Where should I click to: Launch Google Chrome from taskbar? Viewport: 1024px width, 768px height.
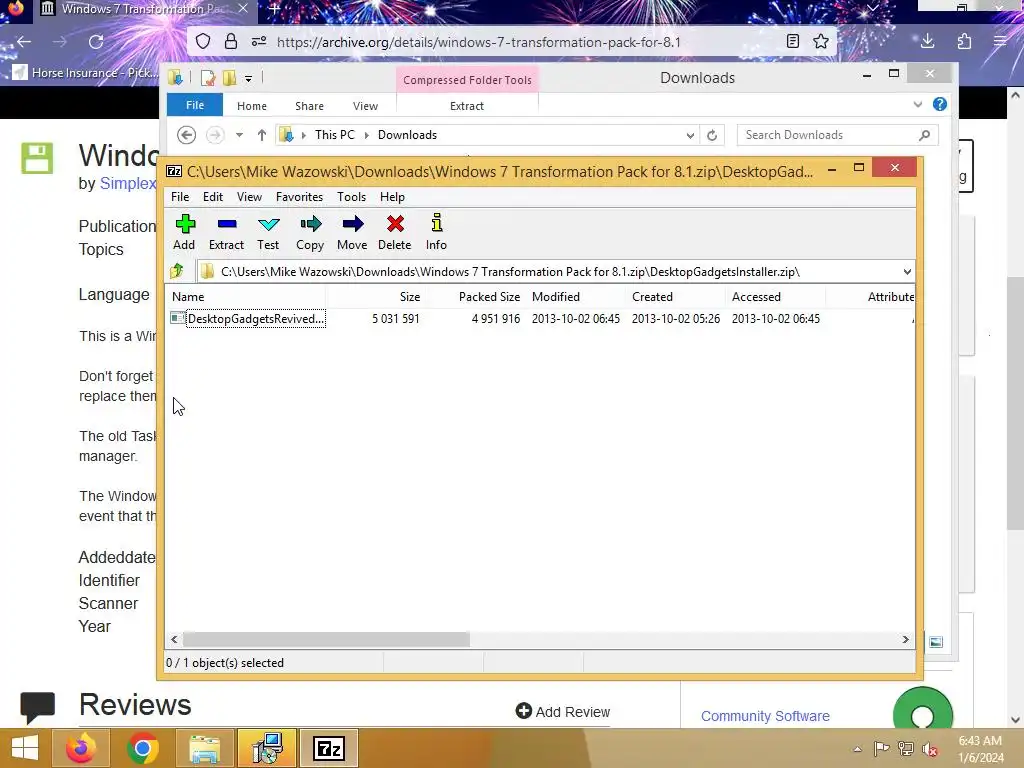pyautogui.click(x=142, y=748)
